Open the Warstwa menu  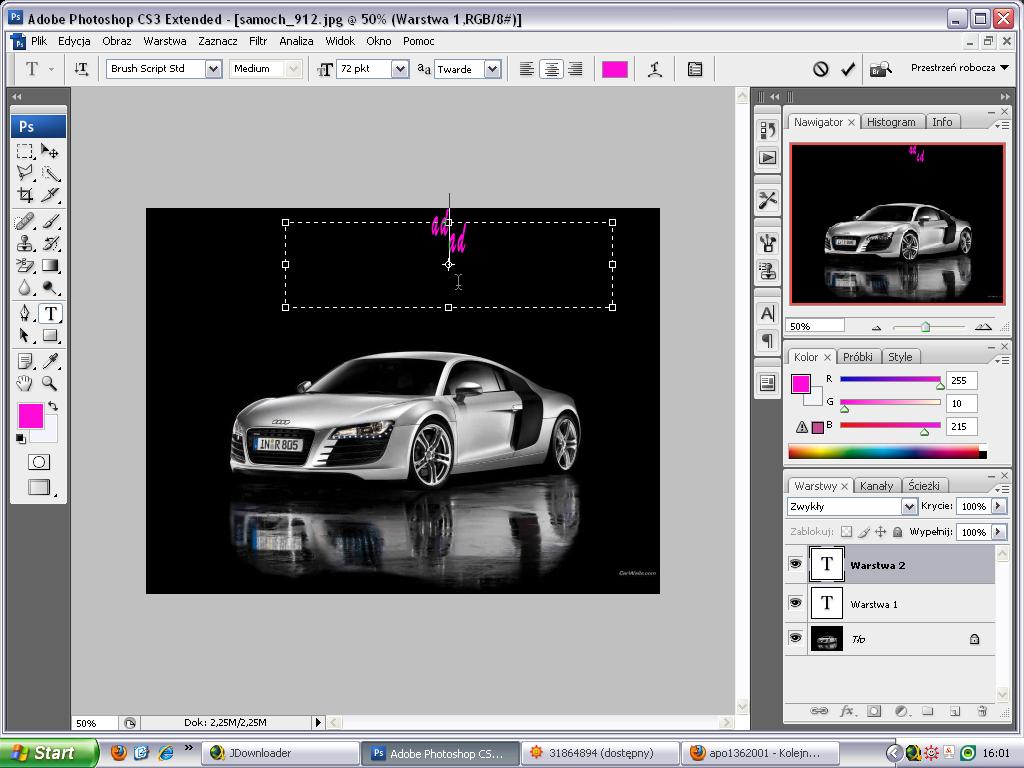point(165,41)
